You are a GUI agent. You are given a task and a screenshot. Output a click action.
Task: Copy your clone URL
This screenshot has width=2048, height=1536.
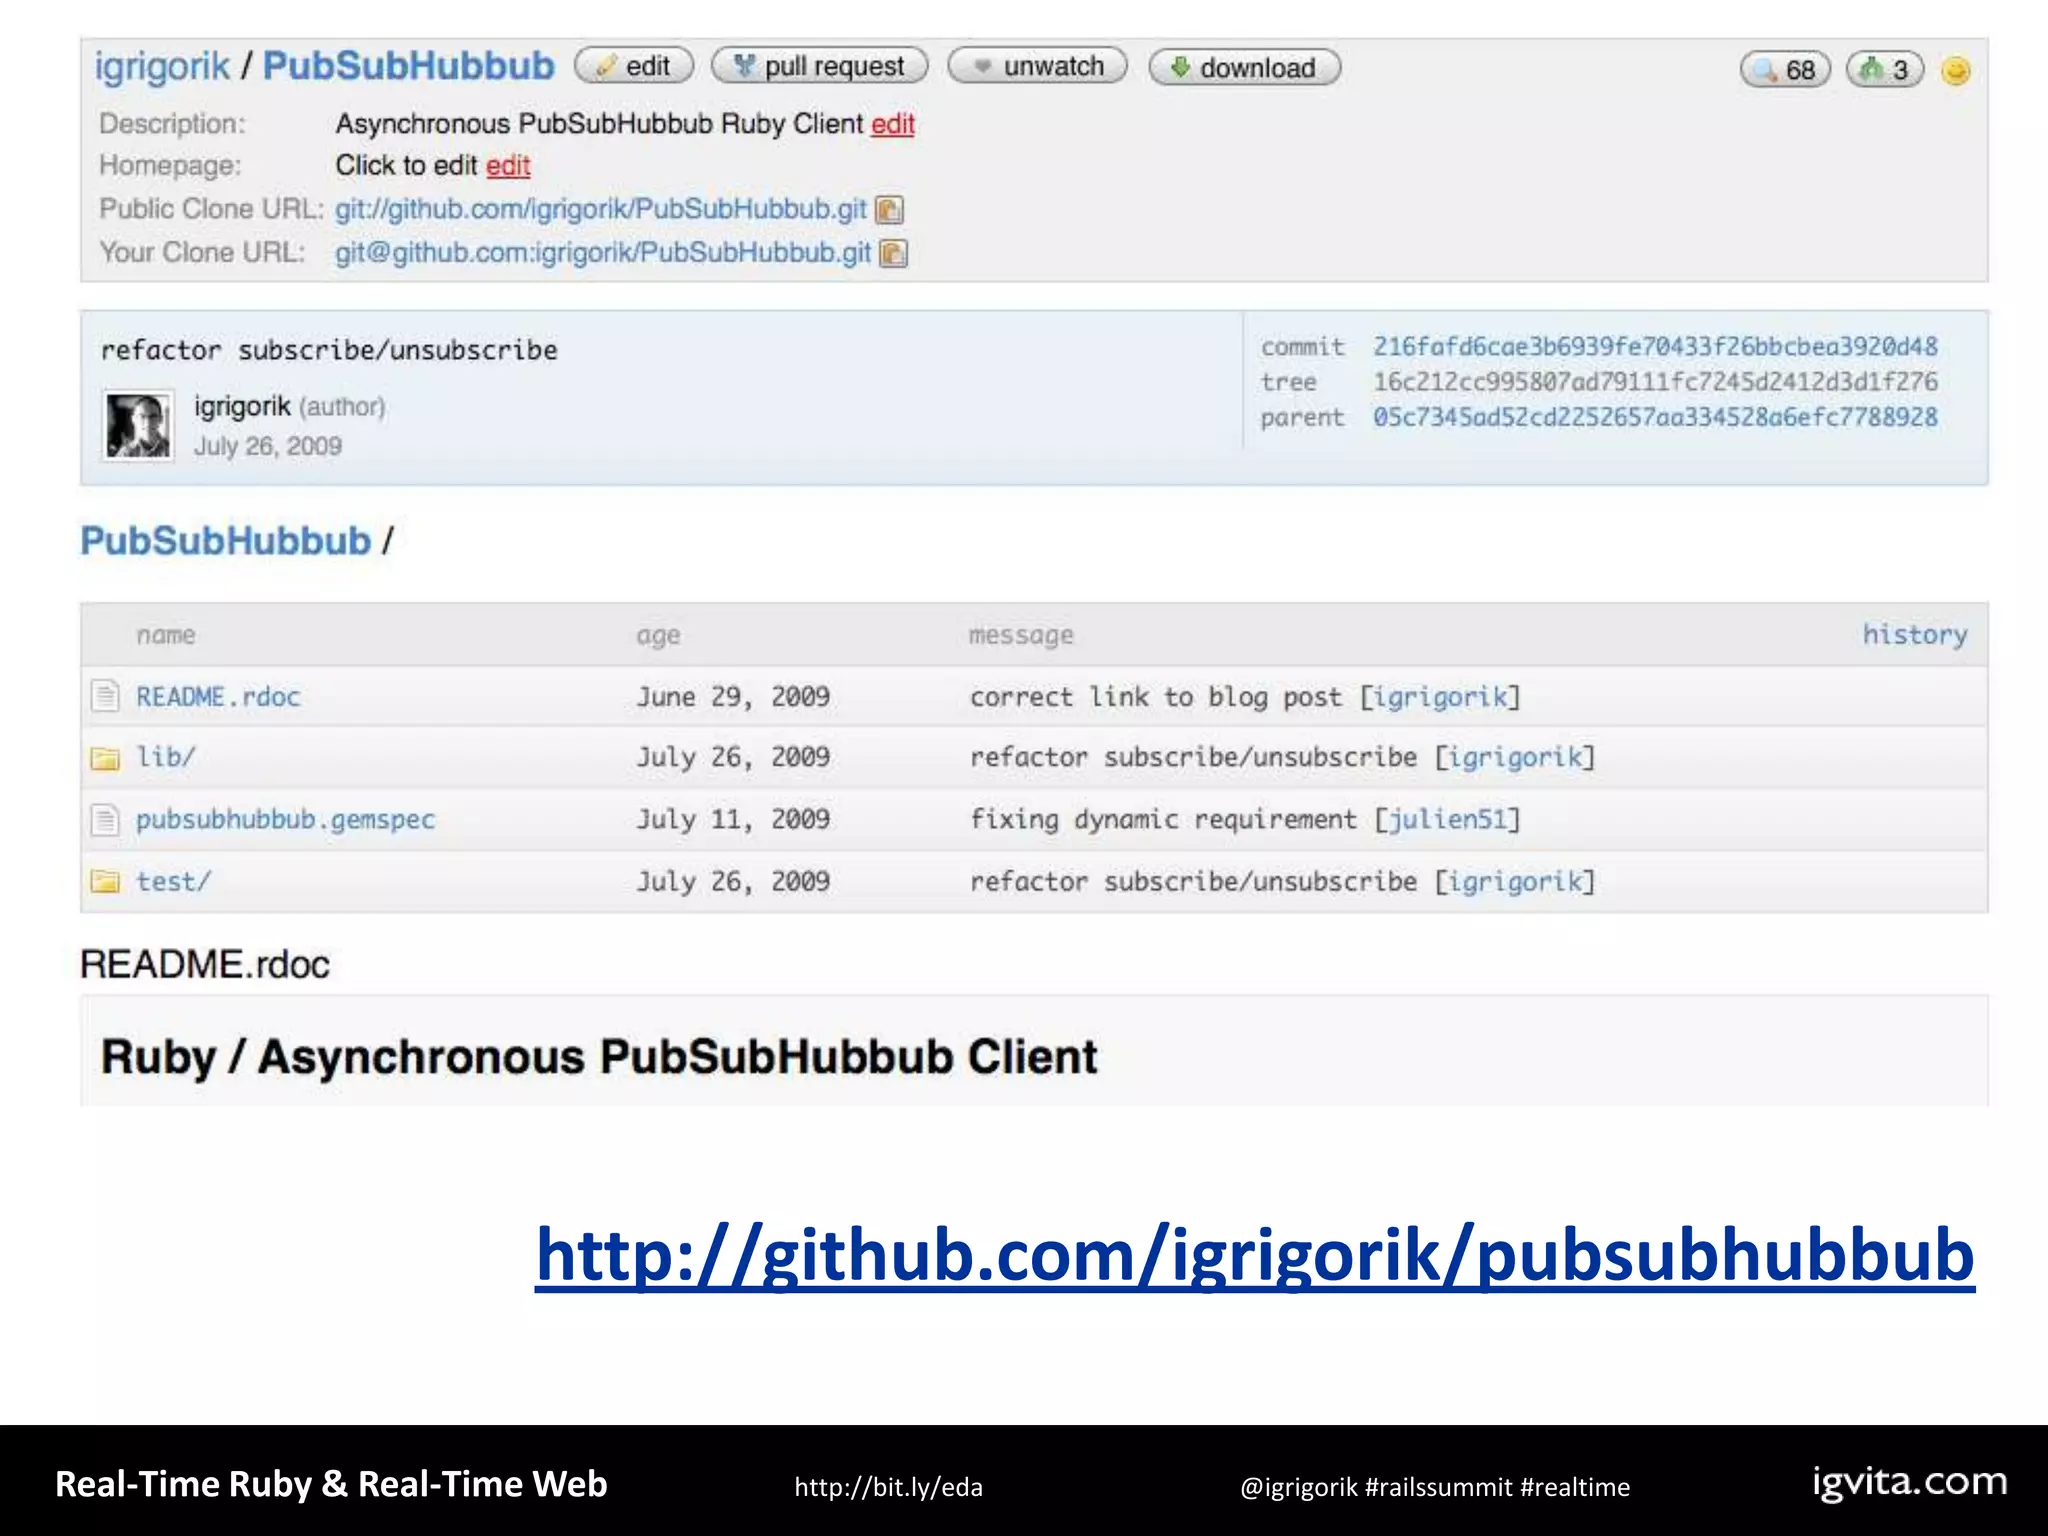click(893, 254)
